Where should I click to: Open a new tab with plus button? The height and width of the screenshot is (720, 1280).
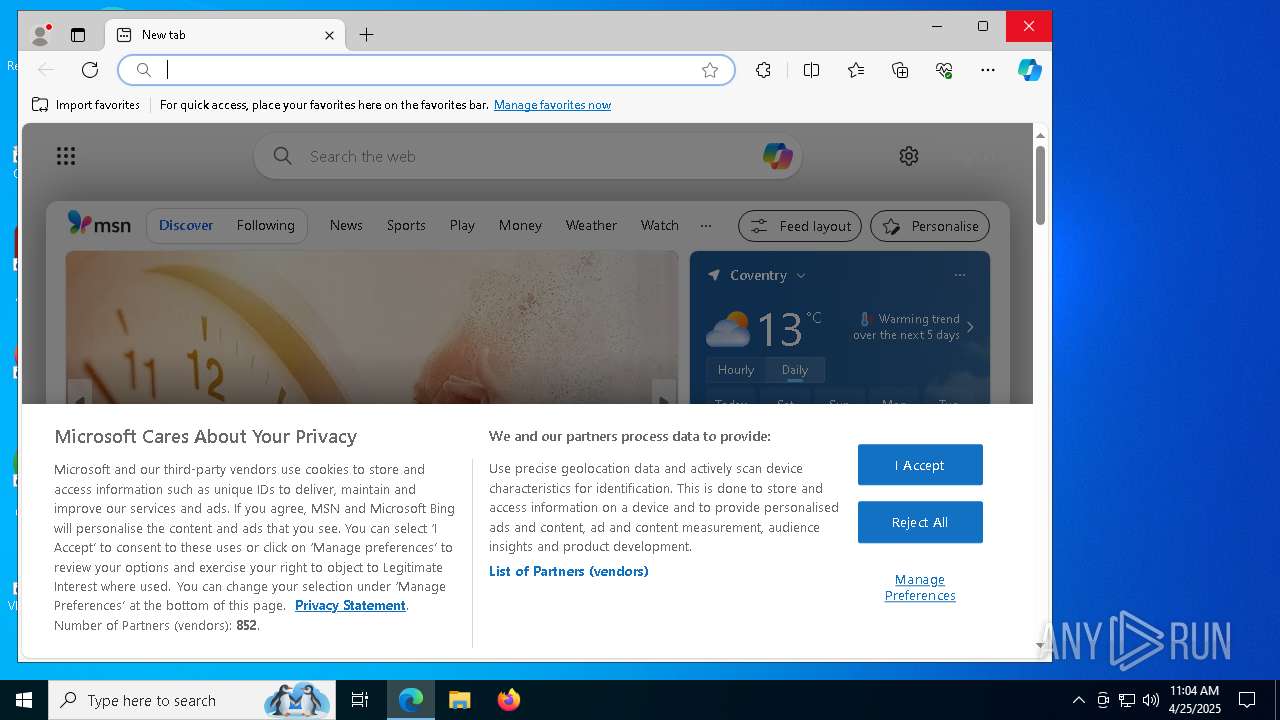(x=366, y=35)
